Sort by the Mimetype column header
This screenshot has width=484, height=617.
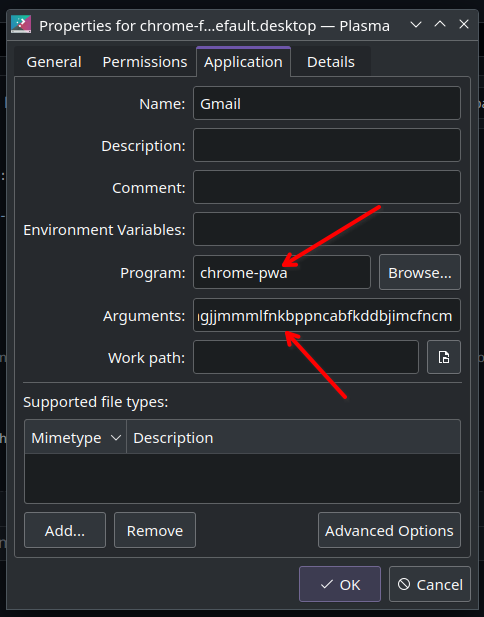point(75,437)
